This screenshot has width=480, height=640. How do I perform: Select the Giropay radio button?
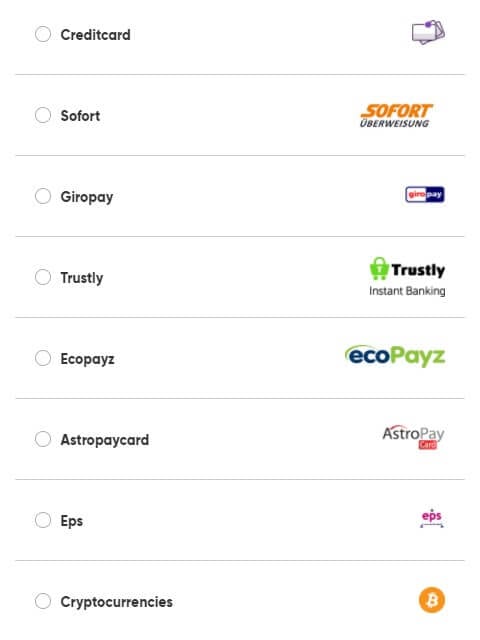pyautogui.click(x=43, y=196)
